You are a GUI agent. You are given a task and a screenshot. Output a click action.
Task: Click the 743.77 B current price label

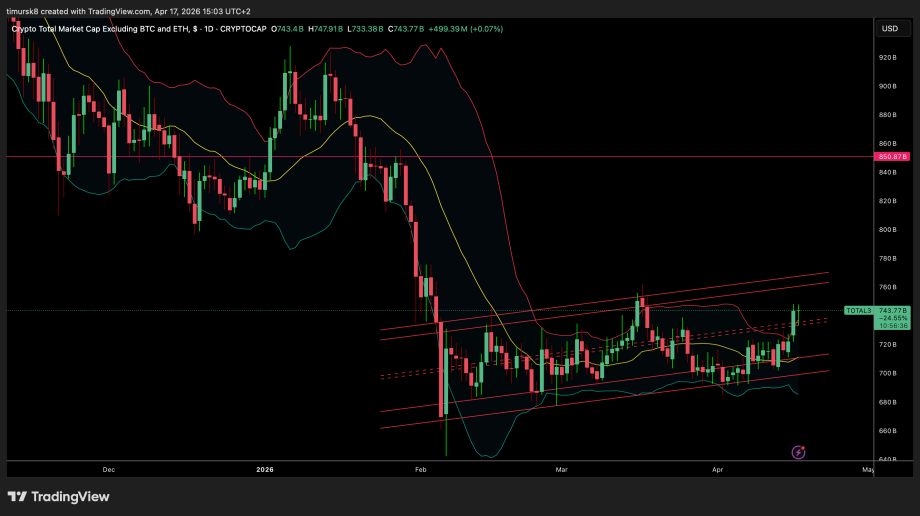pyautogui.click(x=891, y=310)
